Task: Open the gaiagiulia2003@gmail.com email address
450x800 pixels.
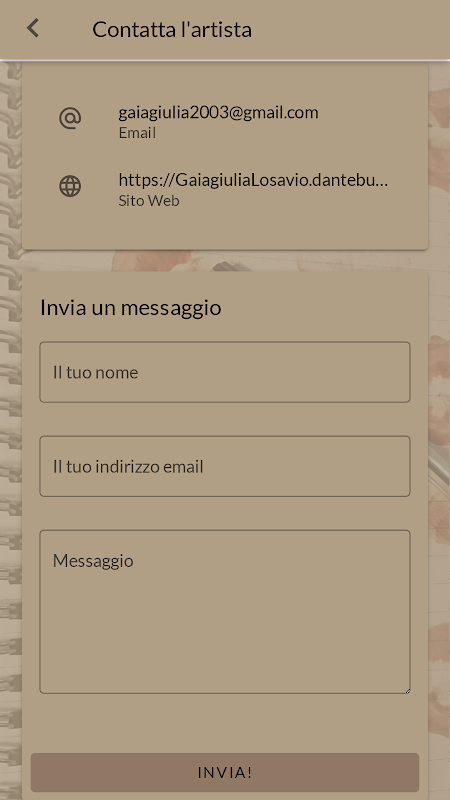Action: pos(218,112)
